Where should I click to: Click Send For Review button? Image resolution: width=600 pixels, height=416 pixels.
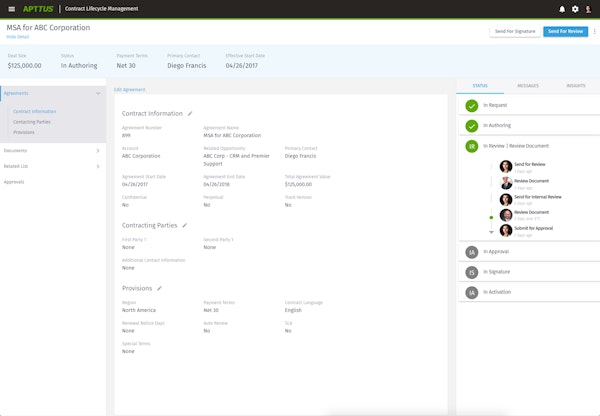(565, 31)
